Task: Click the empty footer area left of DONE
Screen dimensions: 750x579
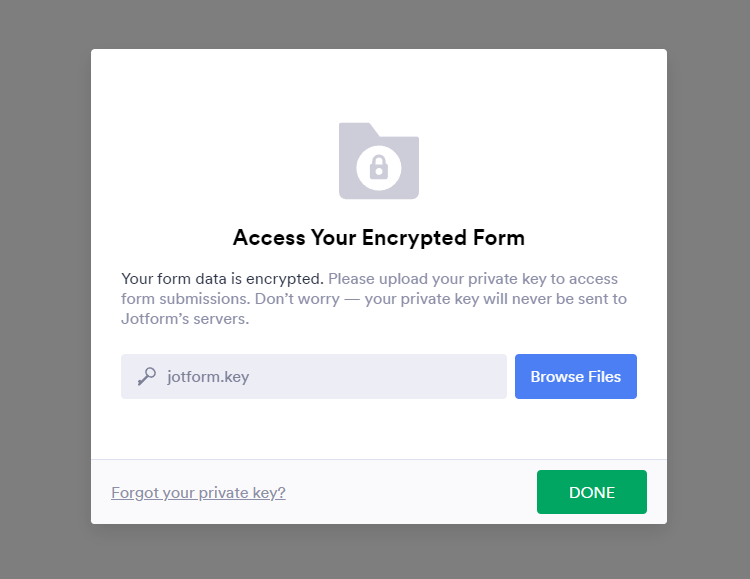Action: click(410, 492)
